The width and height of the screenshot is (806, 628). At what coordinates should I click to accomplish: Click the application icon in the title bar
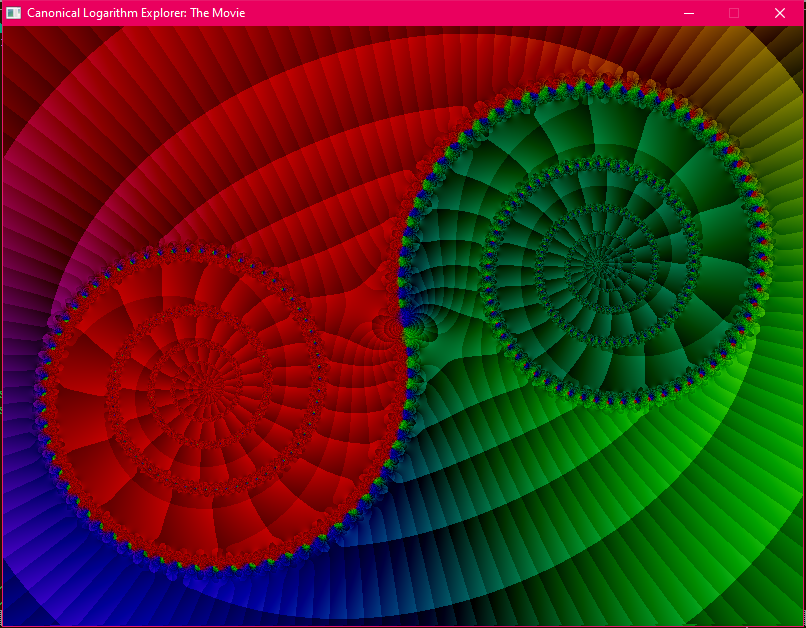[x=13, y=13]
